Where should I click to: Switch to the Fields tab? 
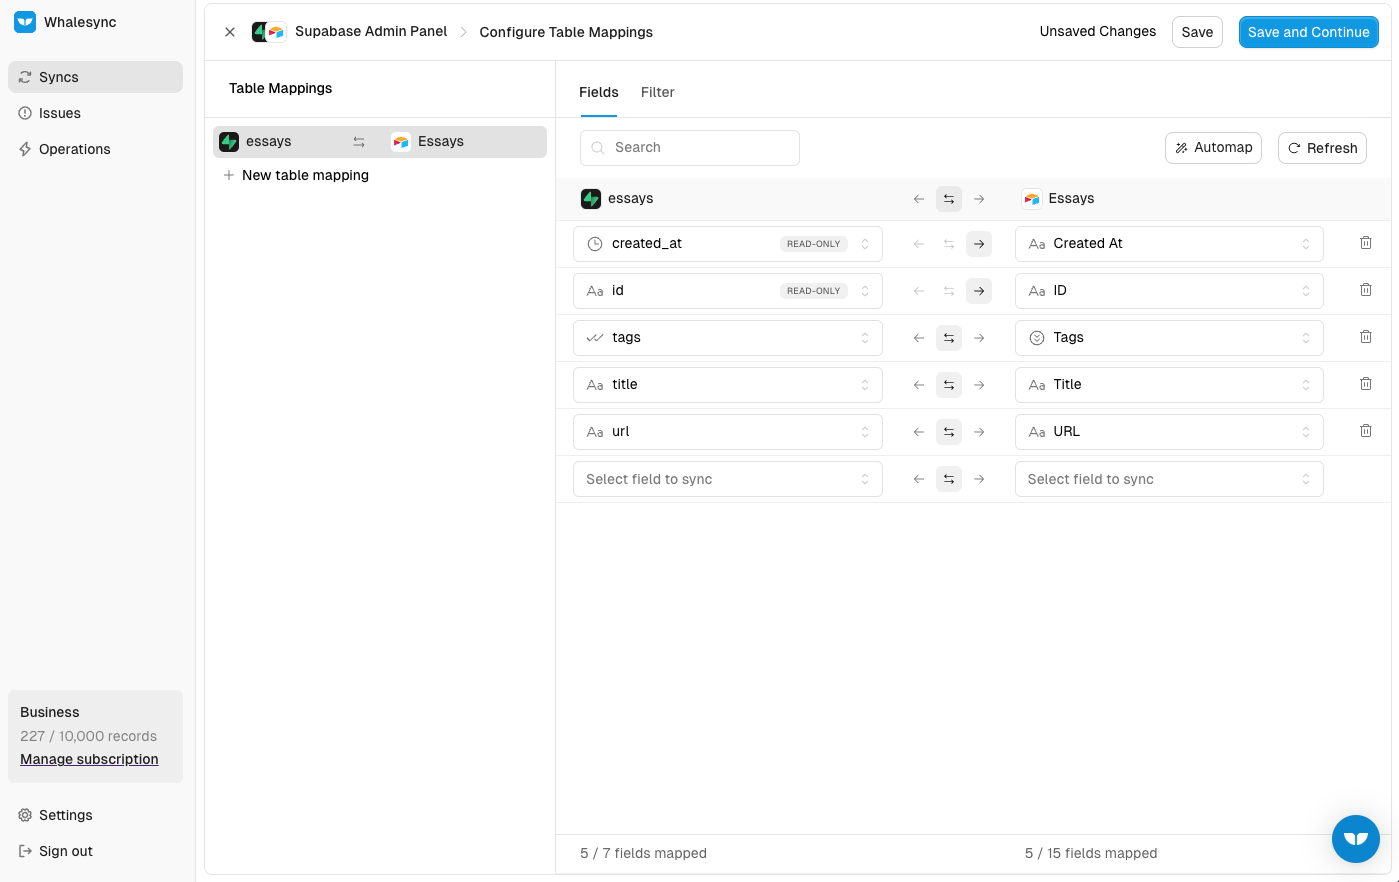tap(599, 92)
